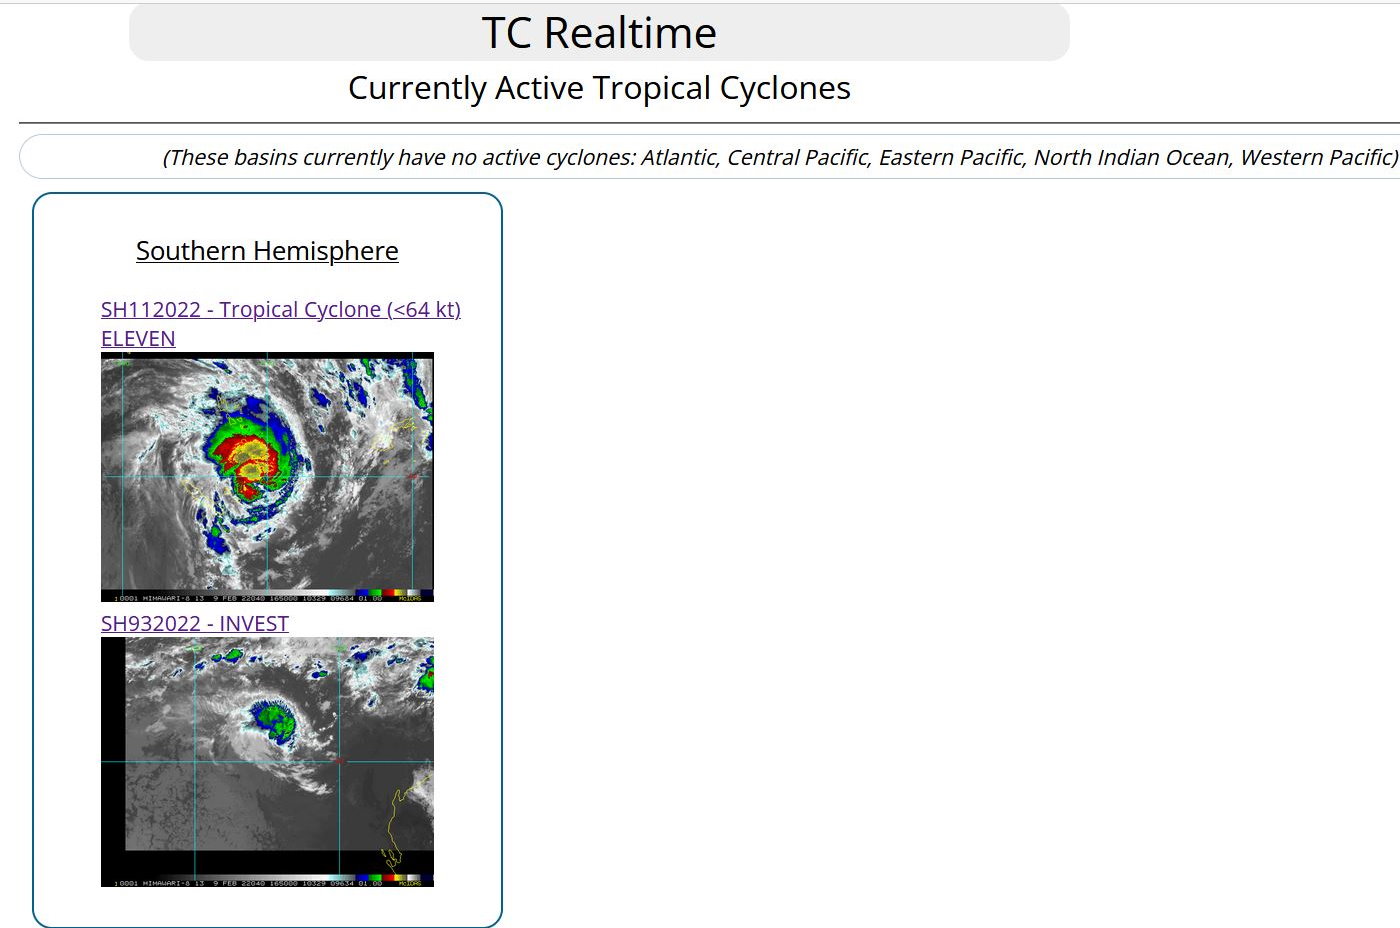
Task: Click the ELEVEN storm name link
Action: click(x=138, y=339)
